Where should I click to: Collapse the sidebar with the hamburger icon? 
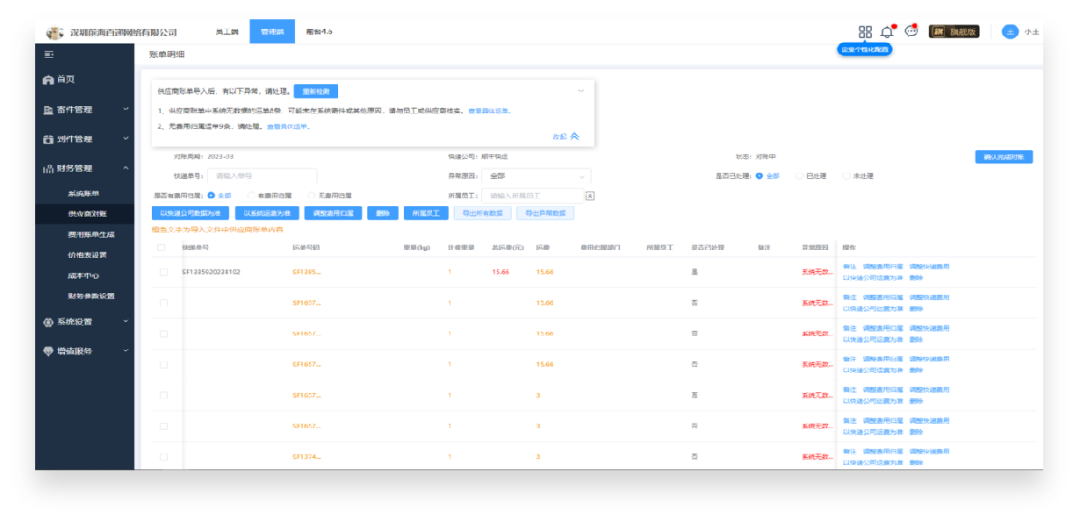[49, 54]
